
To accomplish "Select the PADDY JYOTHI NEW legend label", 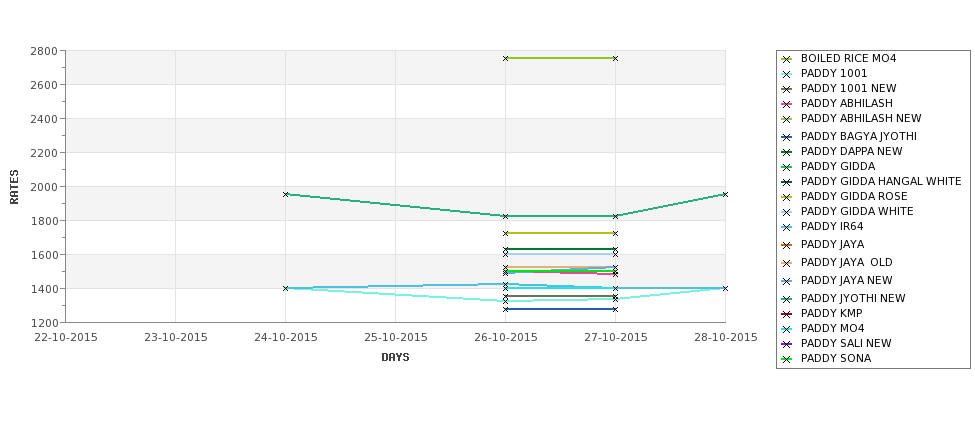I will point(853,298).
